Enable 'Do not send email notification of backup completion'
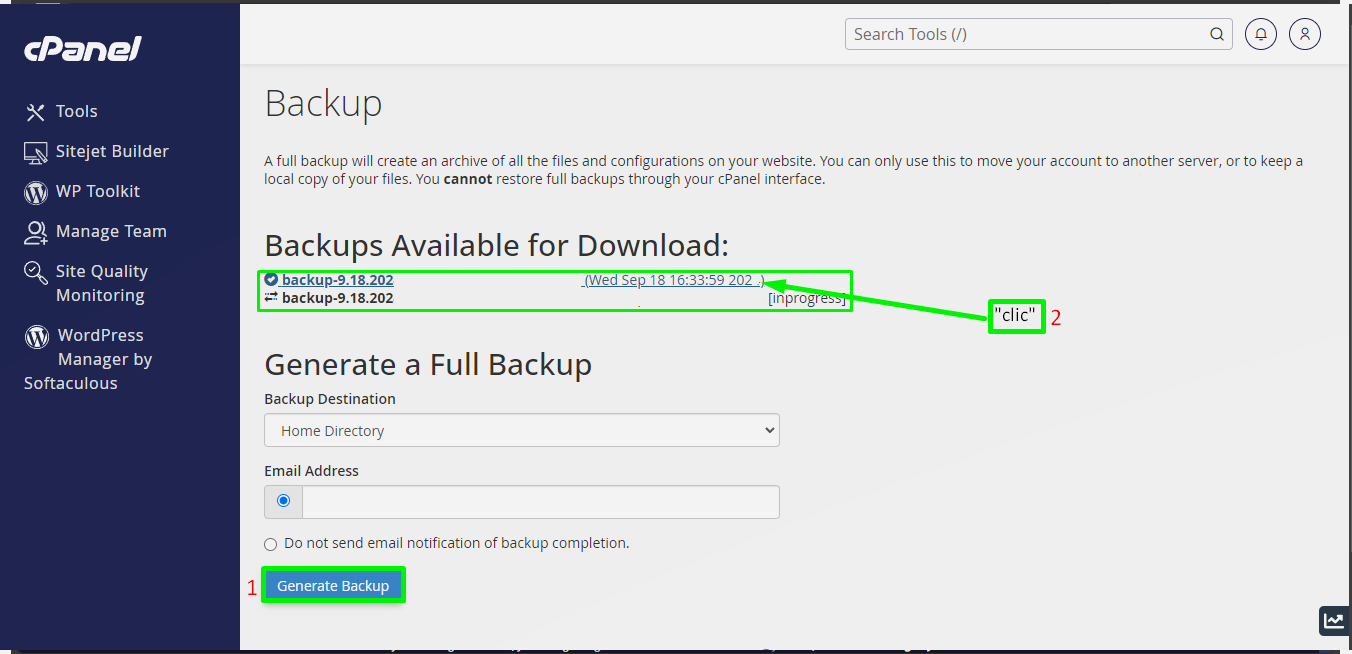 point(270,543)
